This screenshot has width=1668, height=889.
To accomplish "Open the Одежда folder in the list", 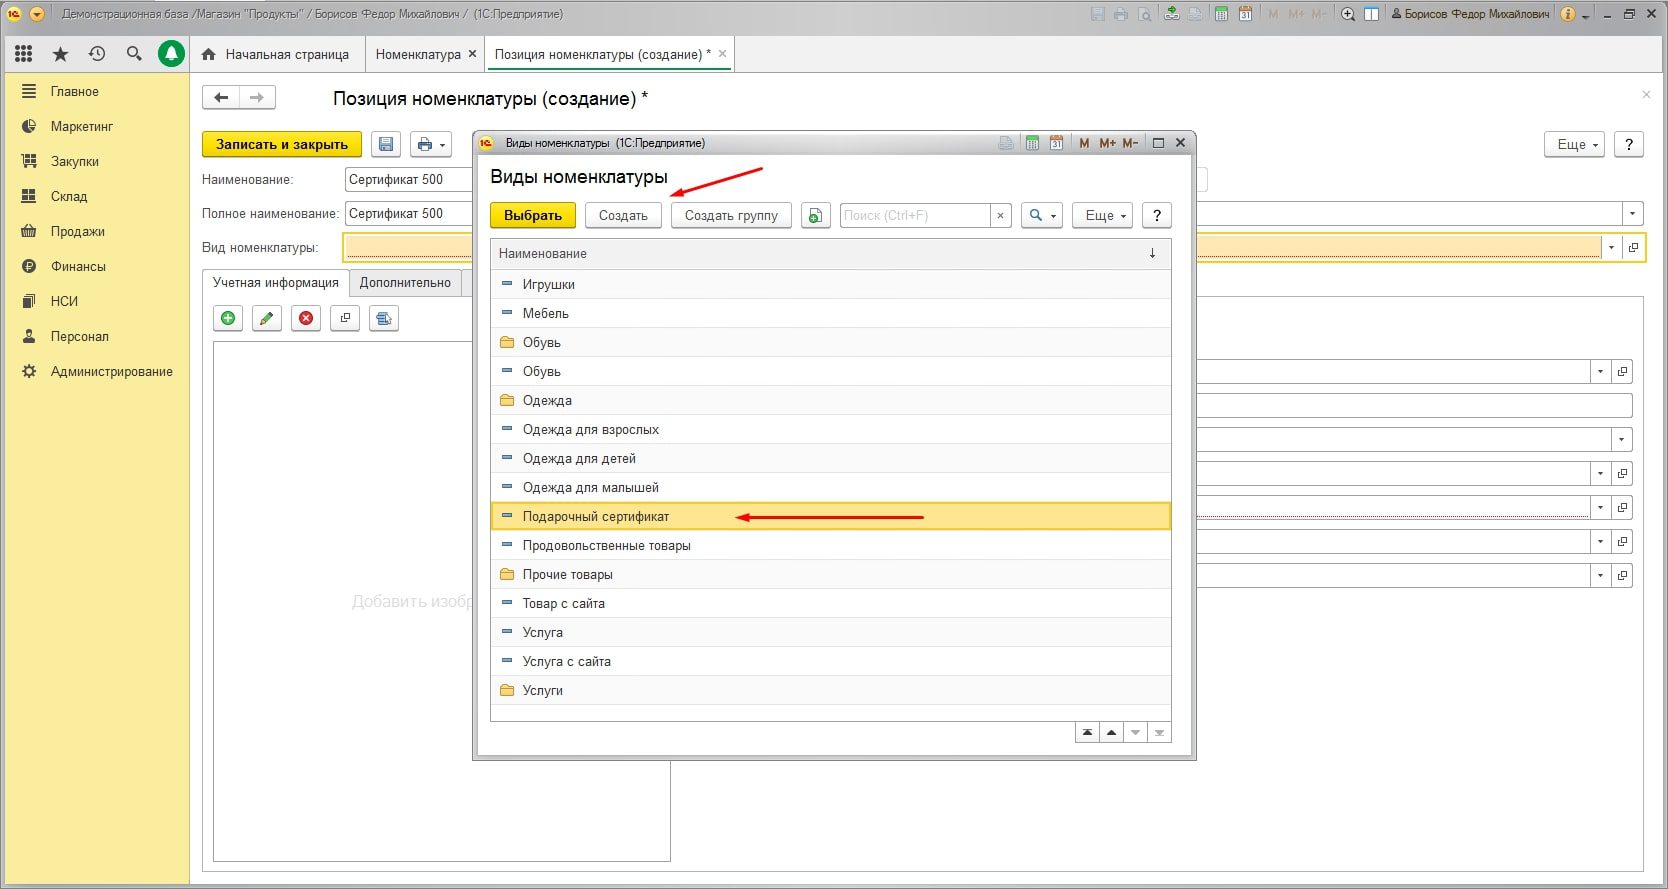I will click(547, 400).
